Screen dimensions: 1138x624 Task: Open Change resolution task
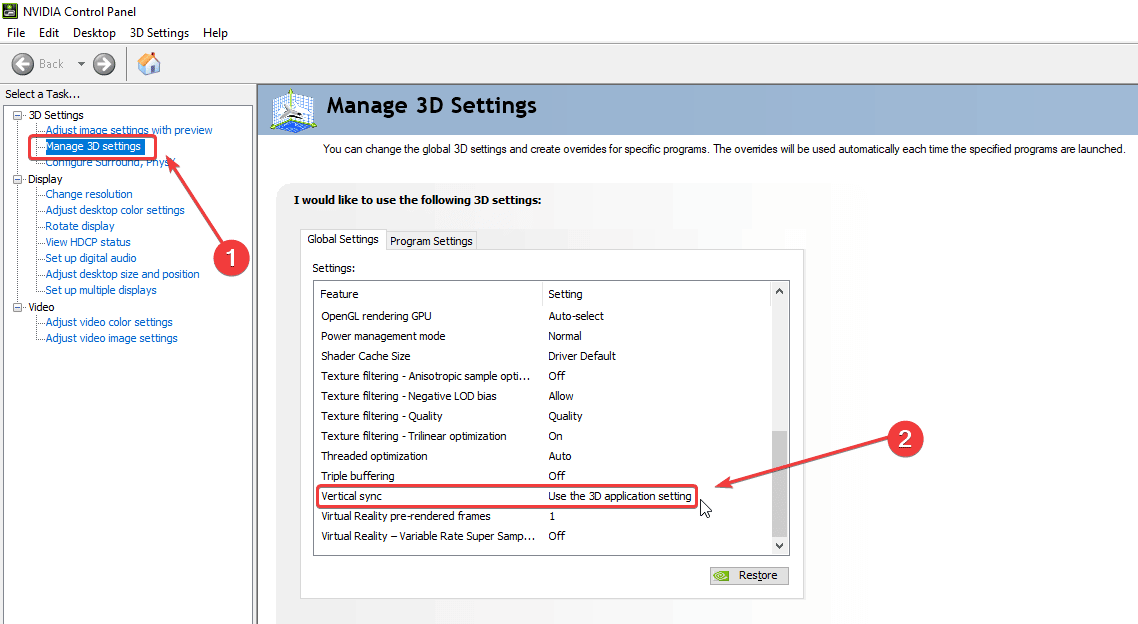(89, 194)
